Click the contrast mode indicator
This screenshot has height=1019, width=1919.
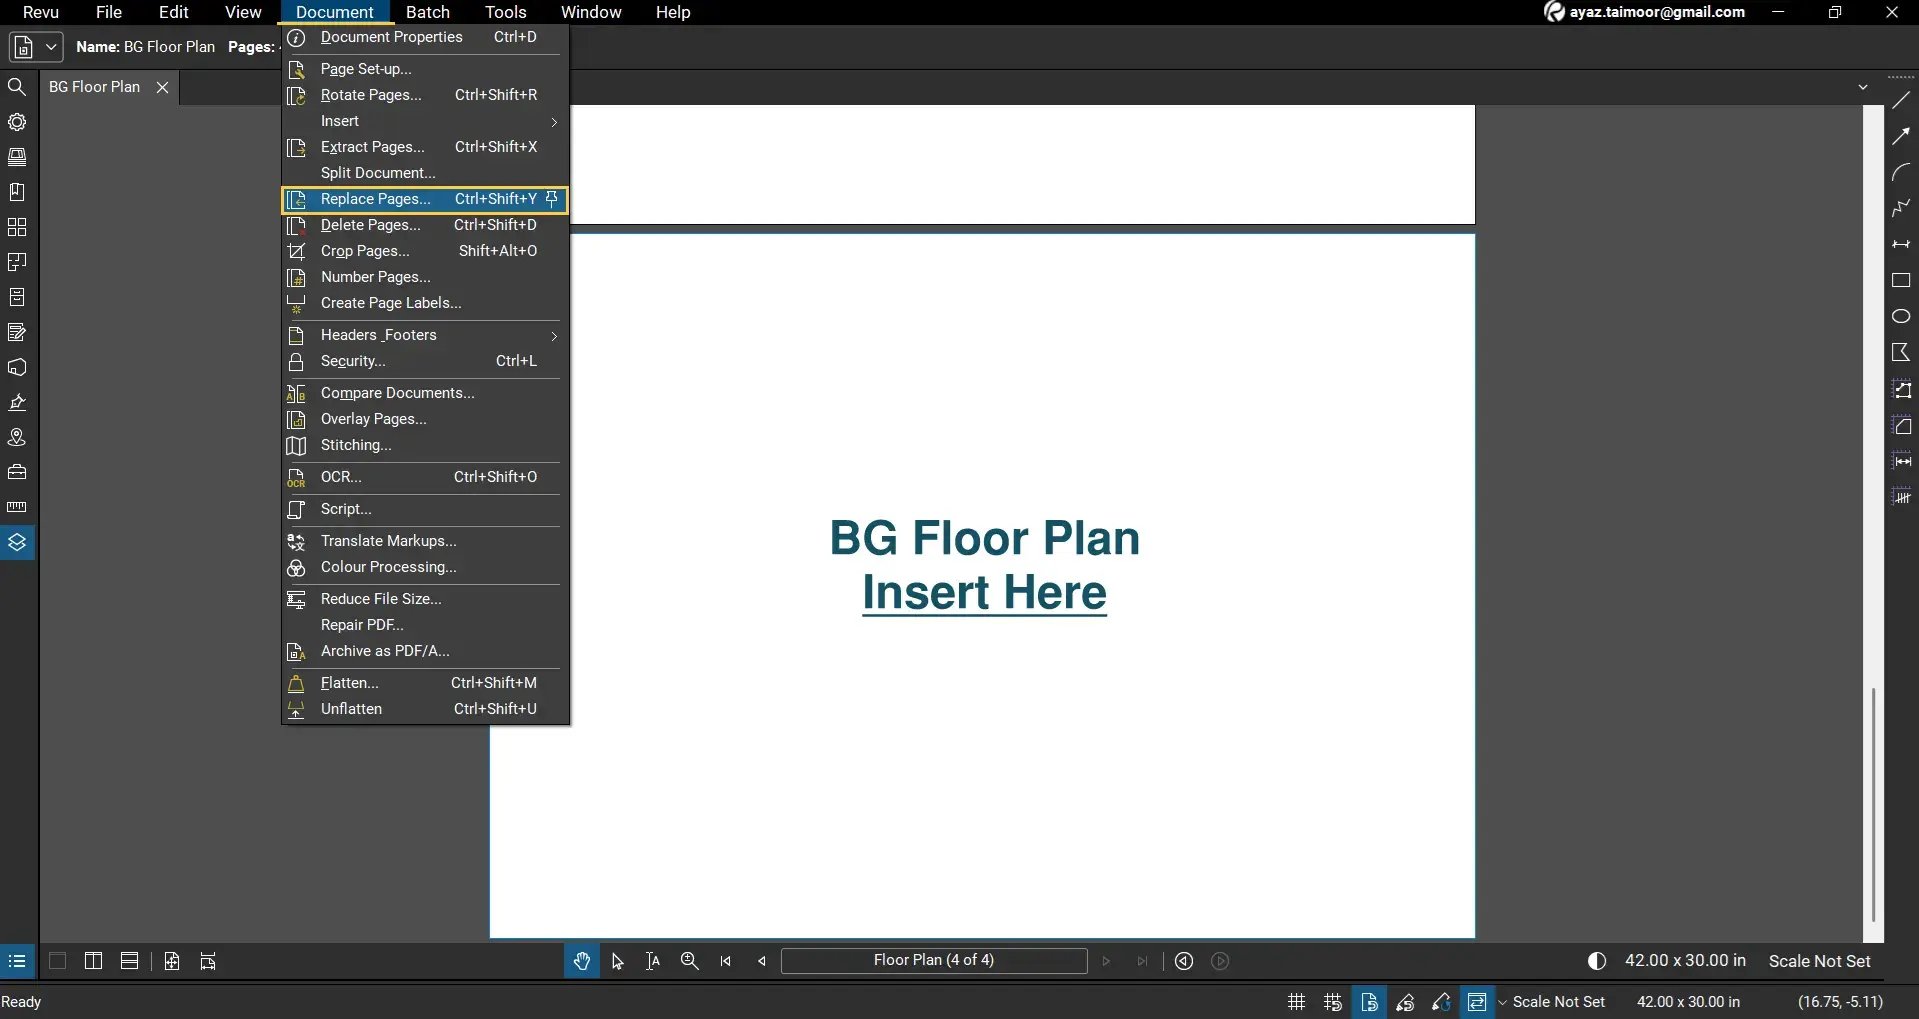(x=1596, y=961)
